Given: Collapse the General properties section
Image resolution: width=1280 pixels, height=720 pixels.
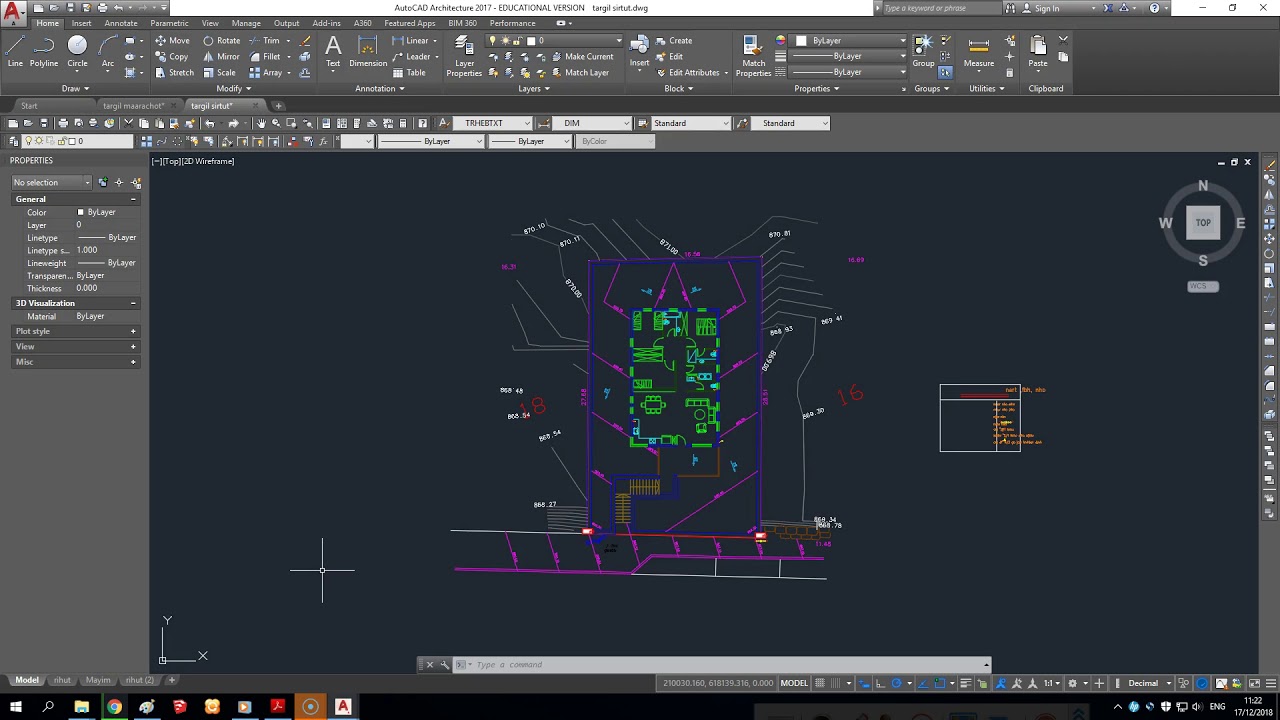Looking at the screenshot, I should [133, 199].
